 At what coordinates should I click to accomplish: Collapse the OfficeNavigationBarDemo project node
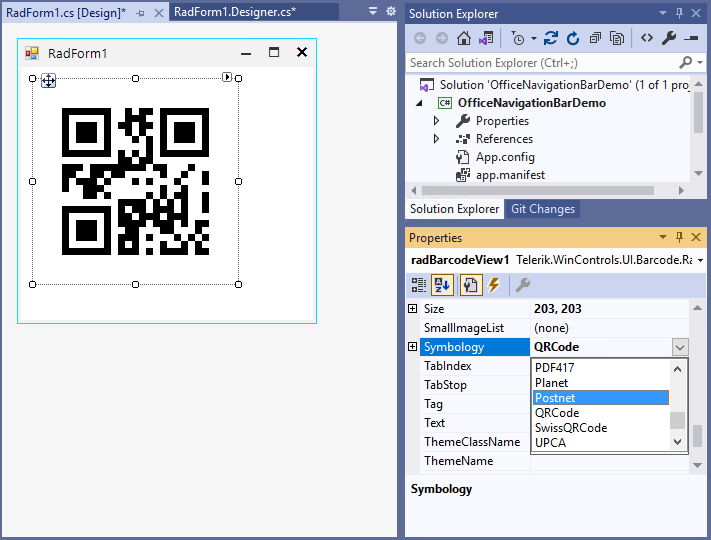click(x=419, y=103)
